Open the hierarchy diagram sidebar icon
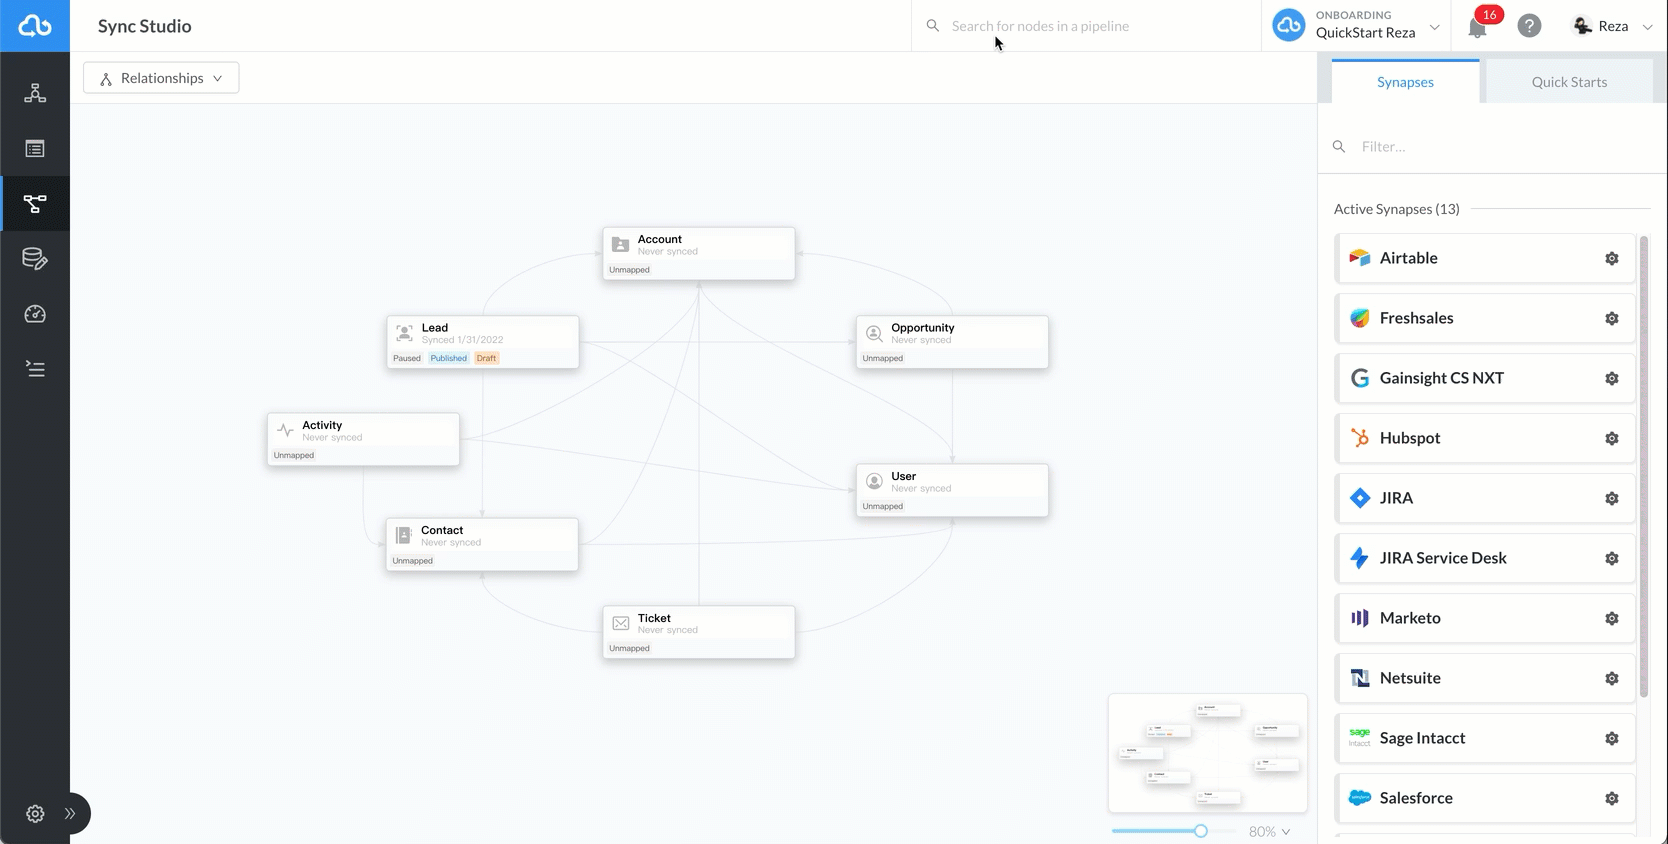The width and height of the screenshot is (1668, 844). 35,93
